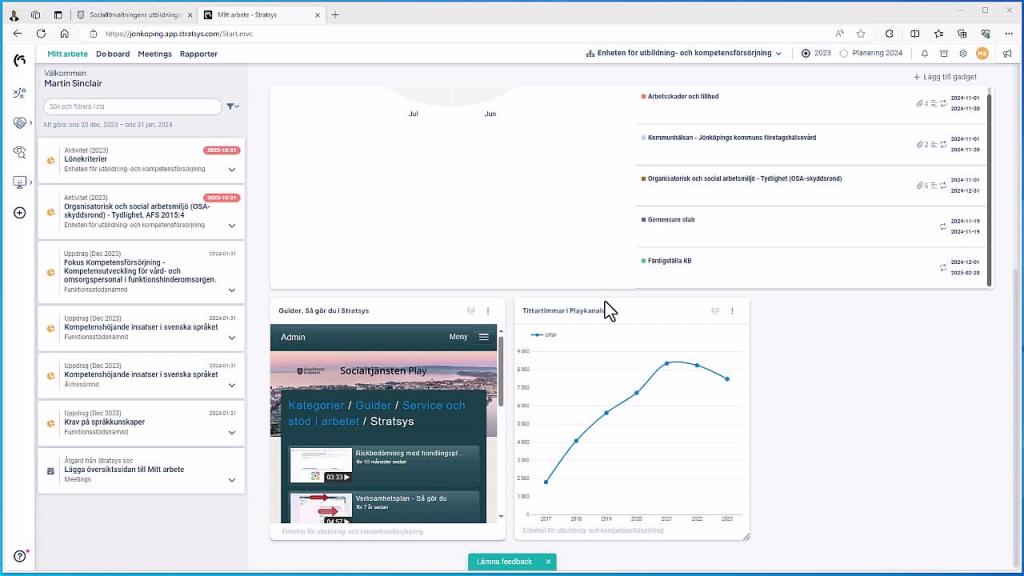Select the 2023 radio button
The width and height of the screenshot is (1024, 576).
tap(806, 54)
